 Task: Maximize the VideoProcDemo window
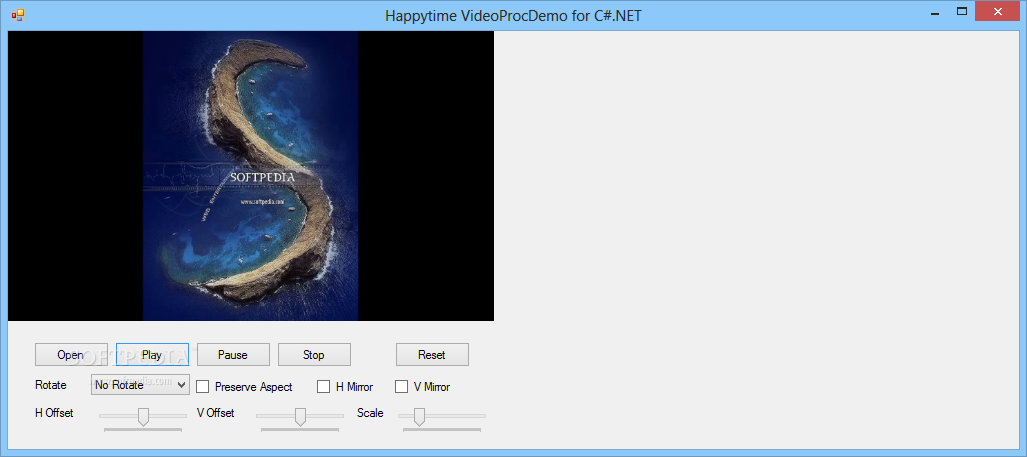[x=962, y=11]
